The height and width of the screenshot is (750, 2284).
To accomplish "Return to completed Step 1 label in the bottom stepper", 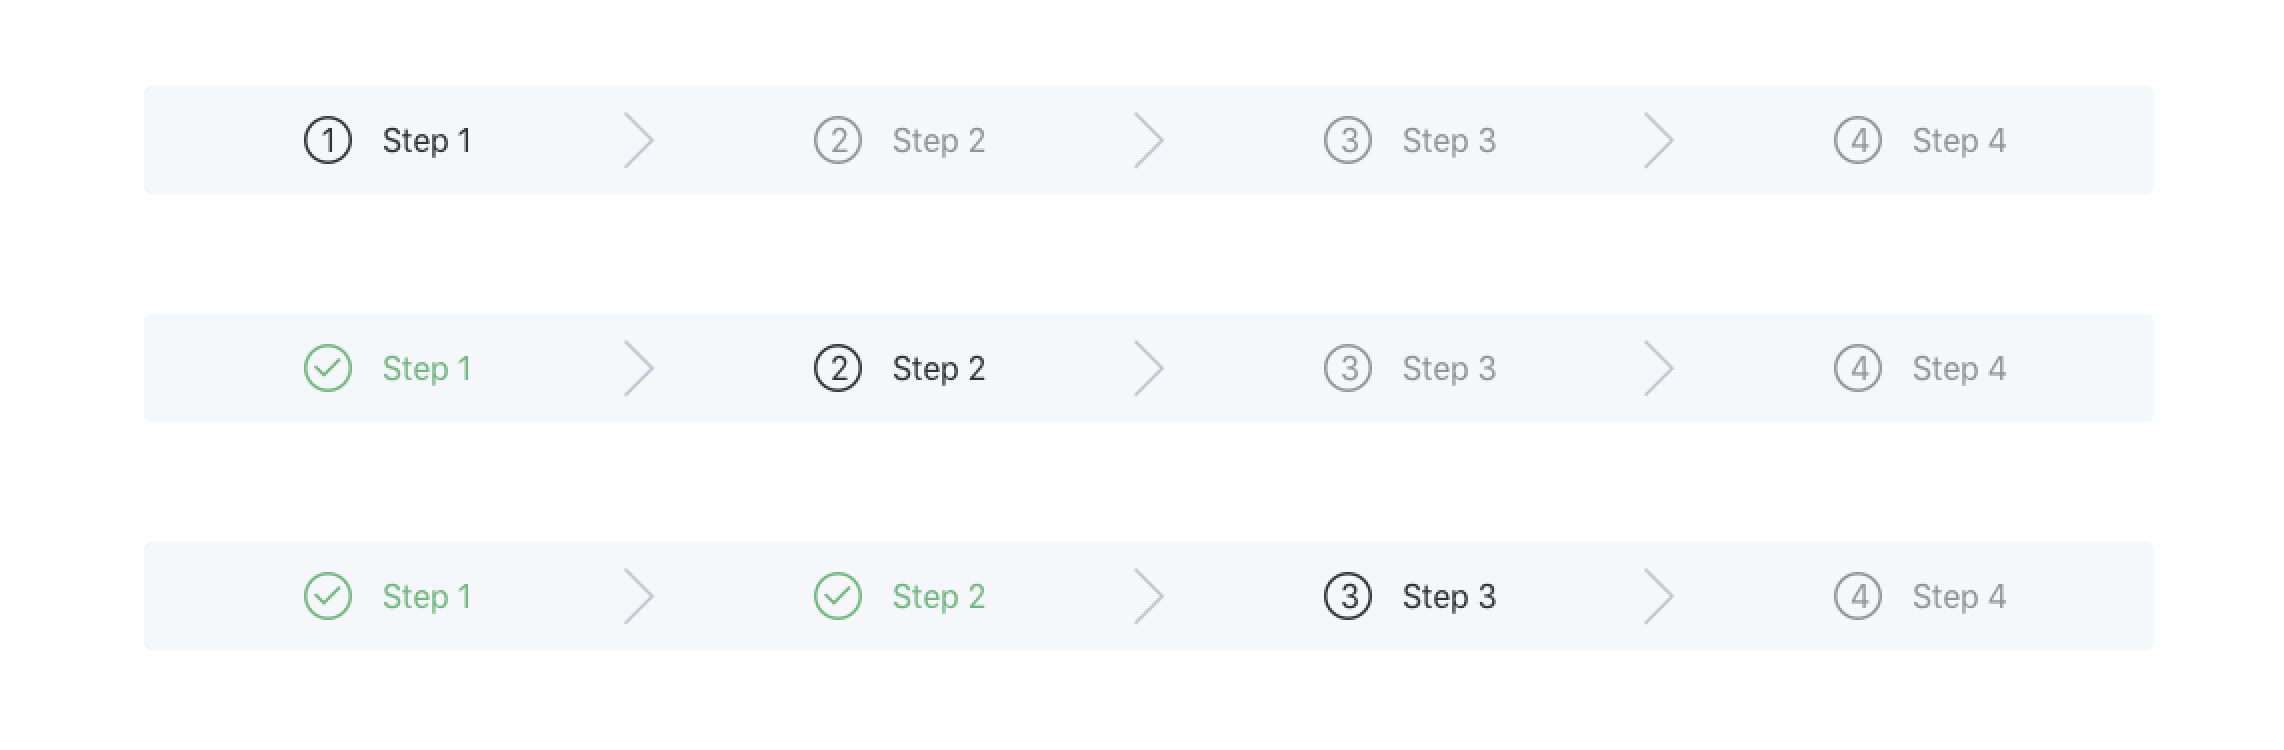I will click(x=427, y=597).
